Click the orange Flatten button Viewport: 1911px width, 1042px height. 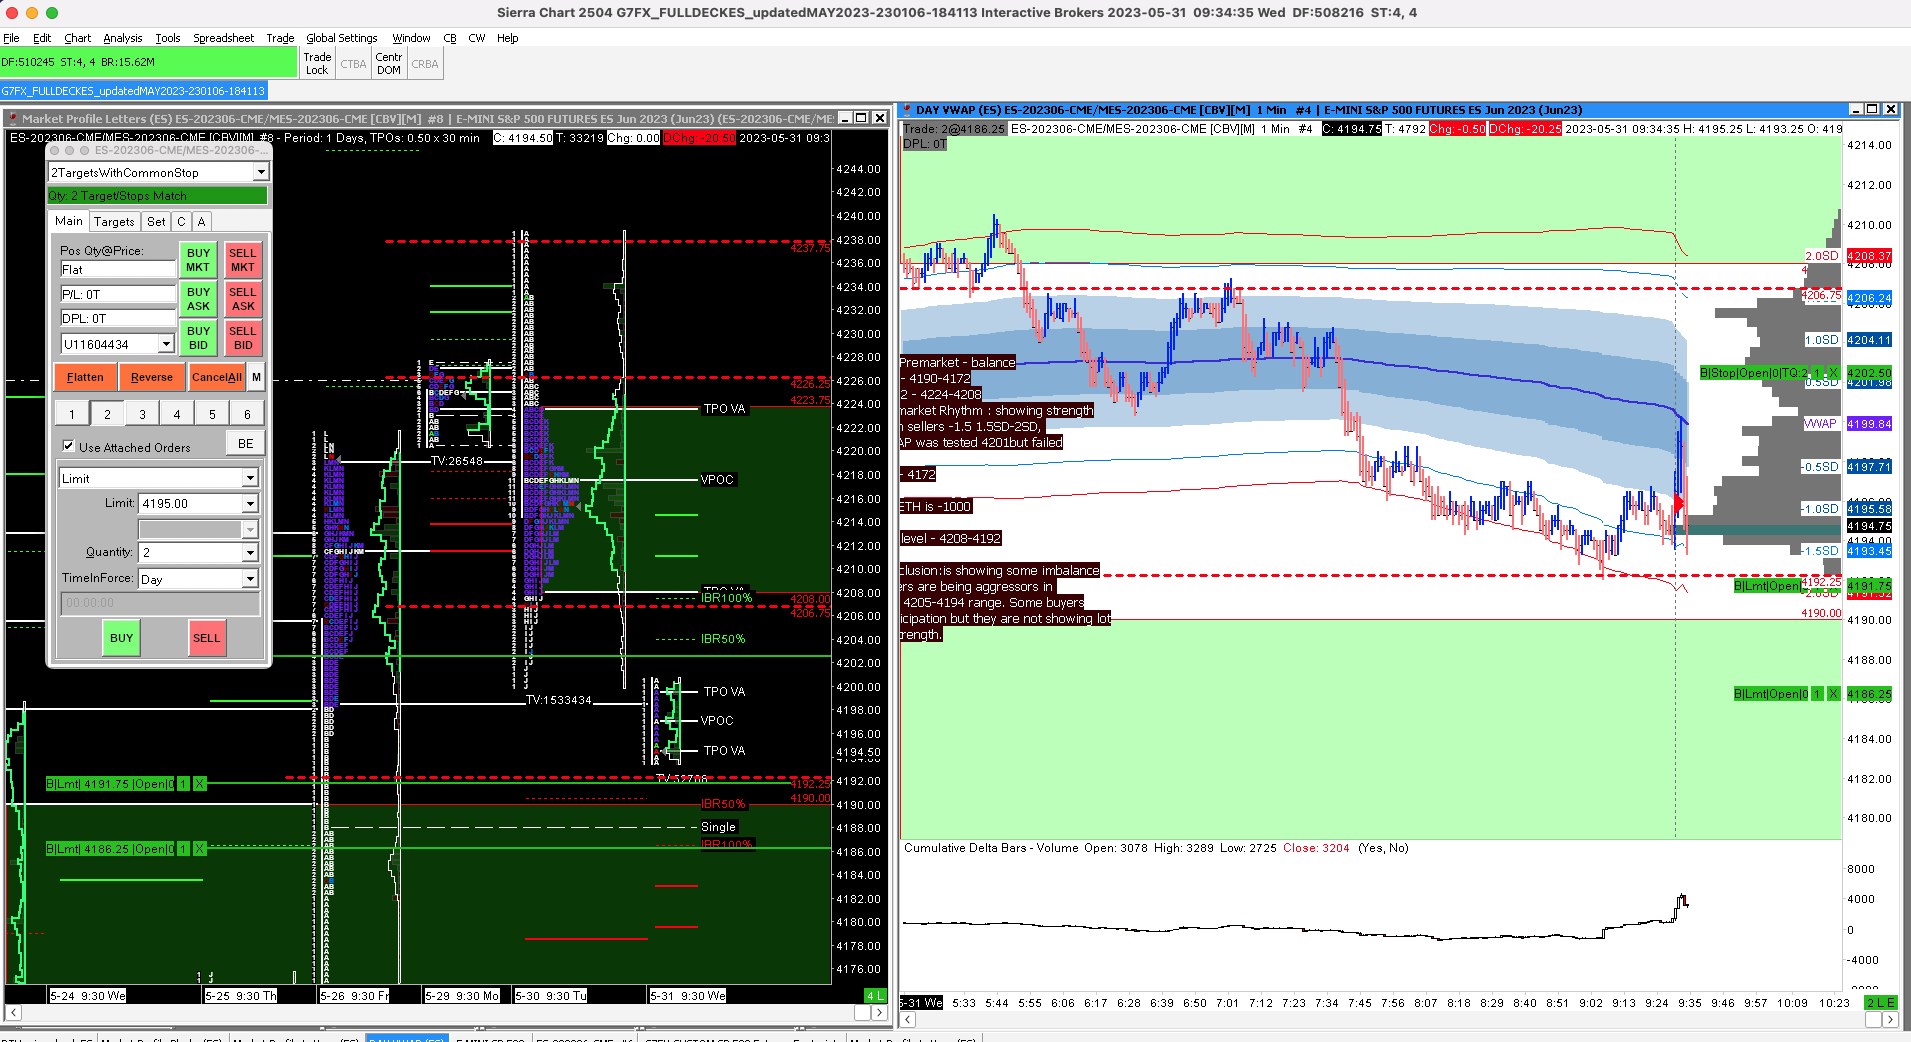85,377
